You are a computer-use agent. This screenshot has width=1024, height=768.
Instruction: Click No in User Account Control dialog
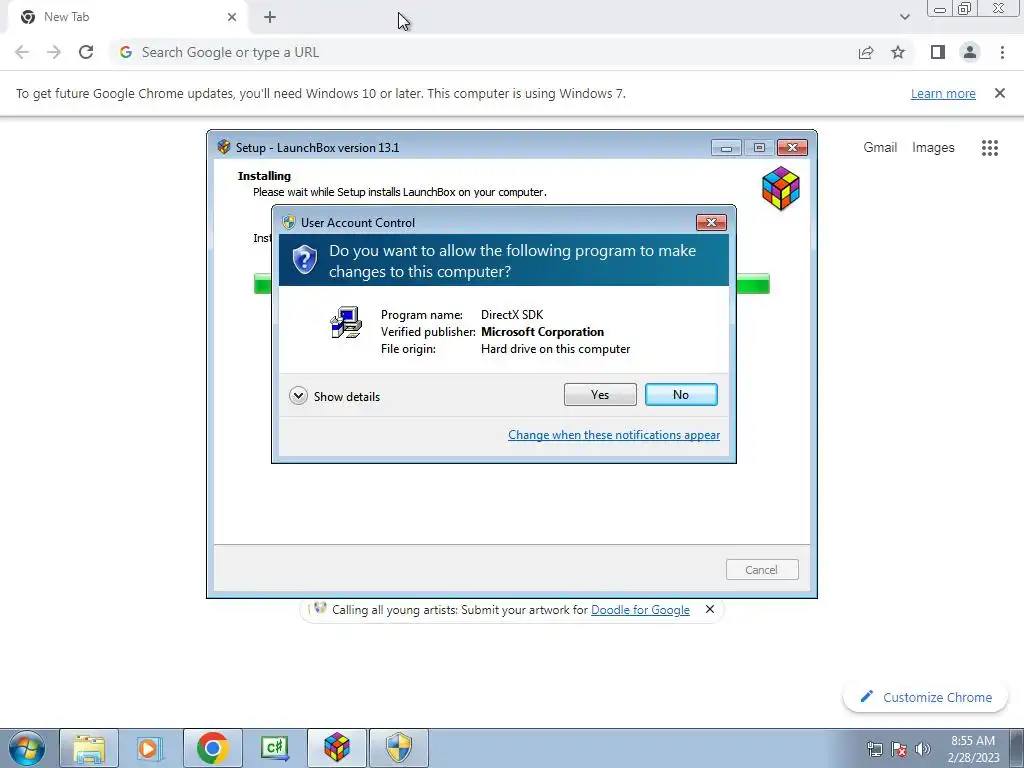680,394
